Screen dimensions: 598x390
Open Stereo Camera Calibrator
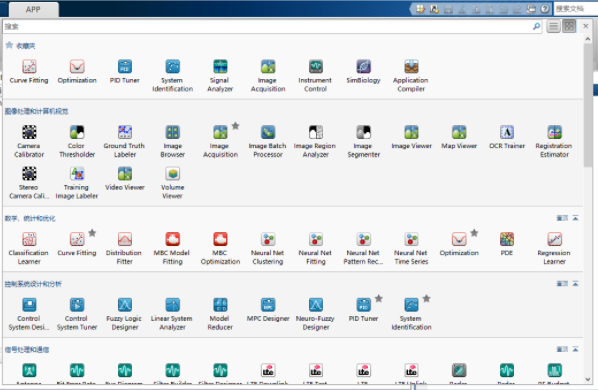29,183
